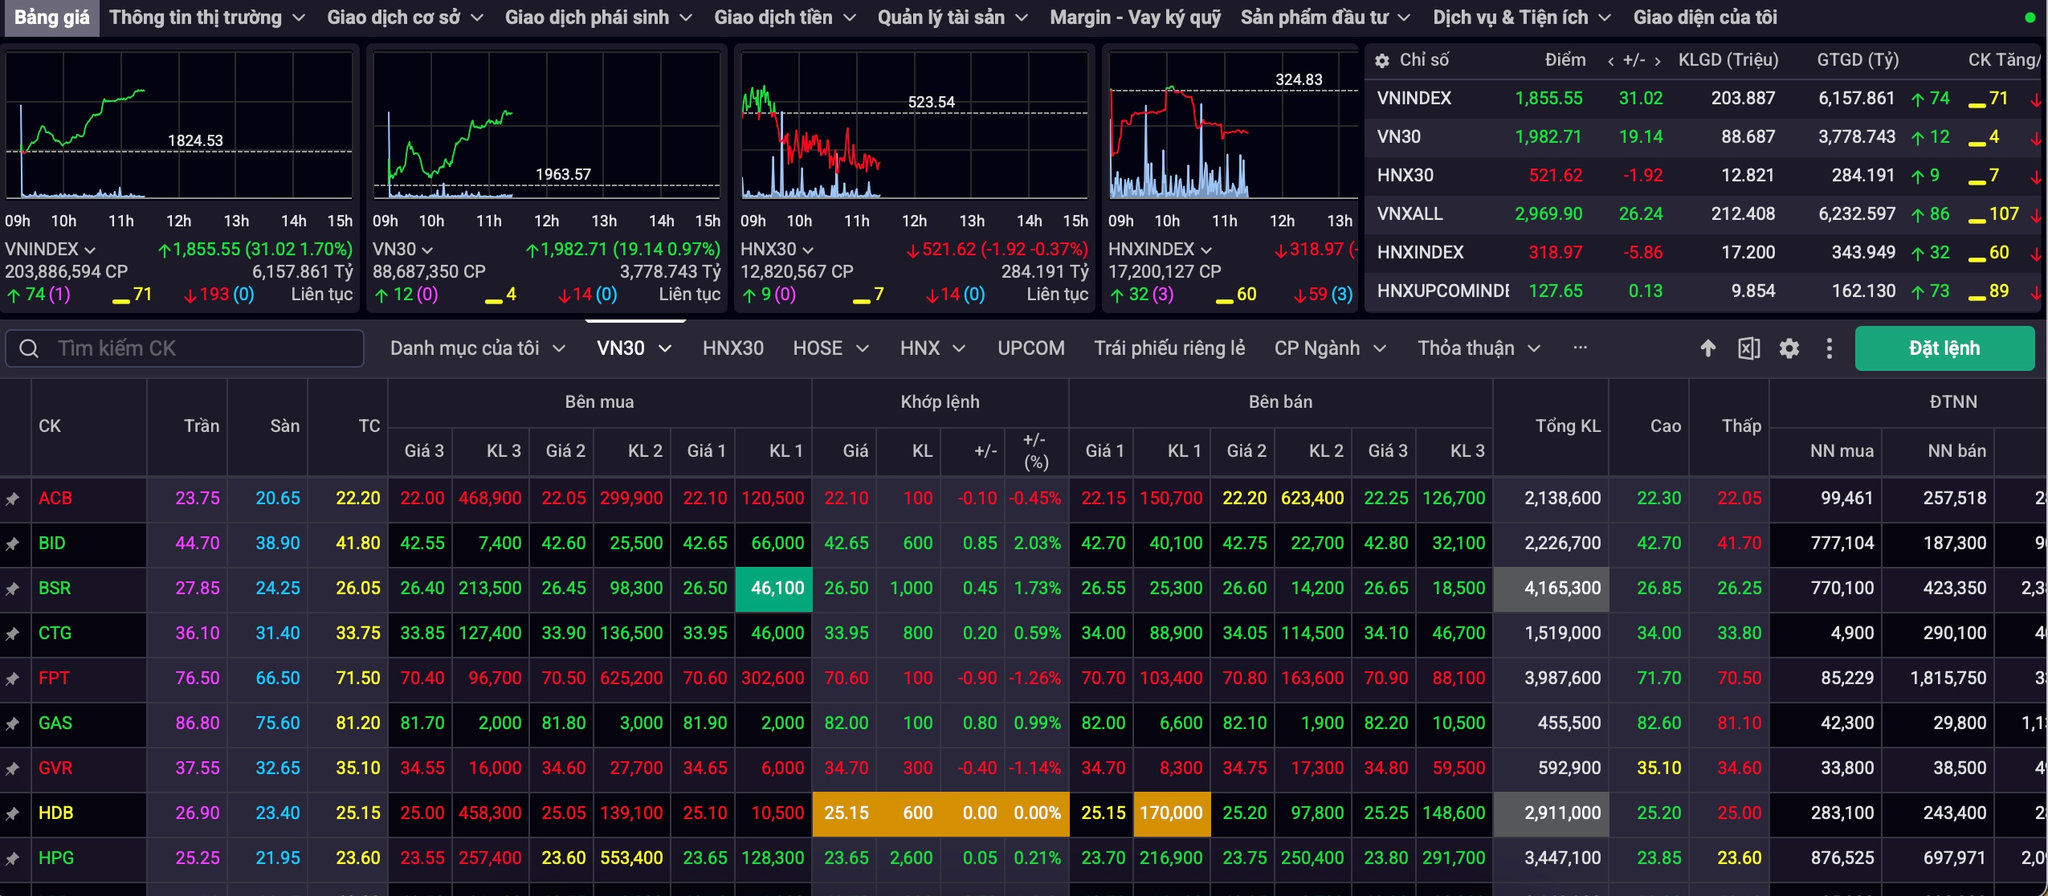
Task: Open the Giao dịch phái sinh menu
Action: click(x=598, y=17)
